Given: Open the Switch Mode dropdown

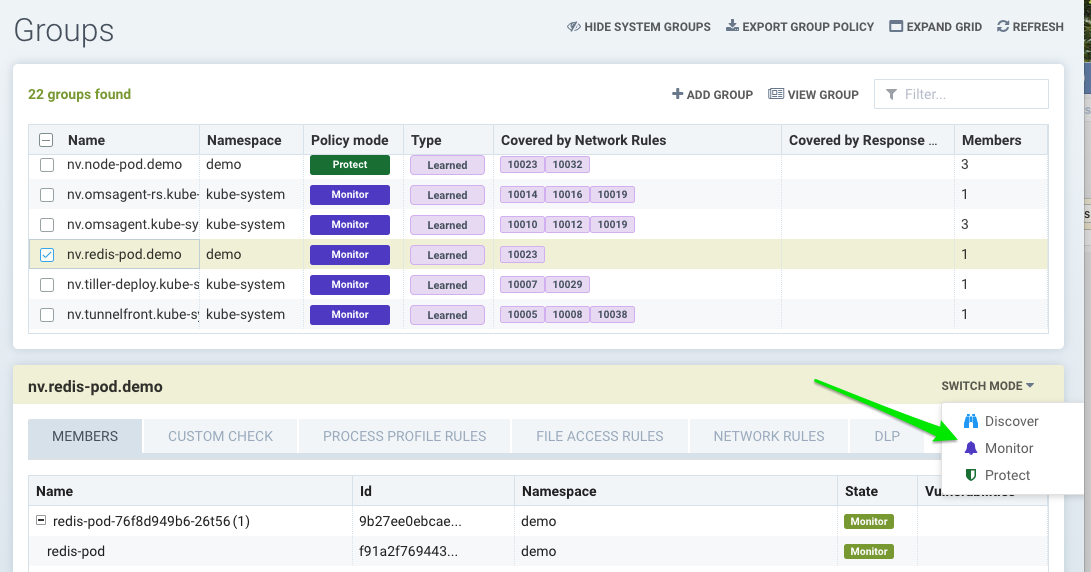Looking at the screenshot, I should pos(987,386).
